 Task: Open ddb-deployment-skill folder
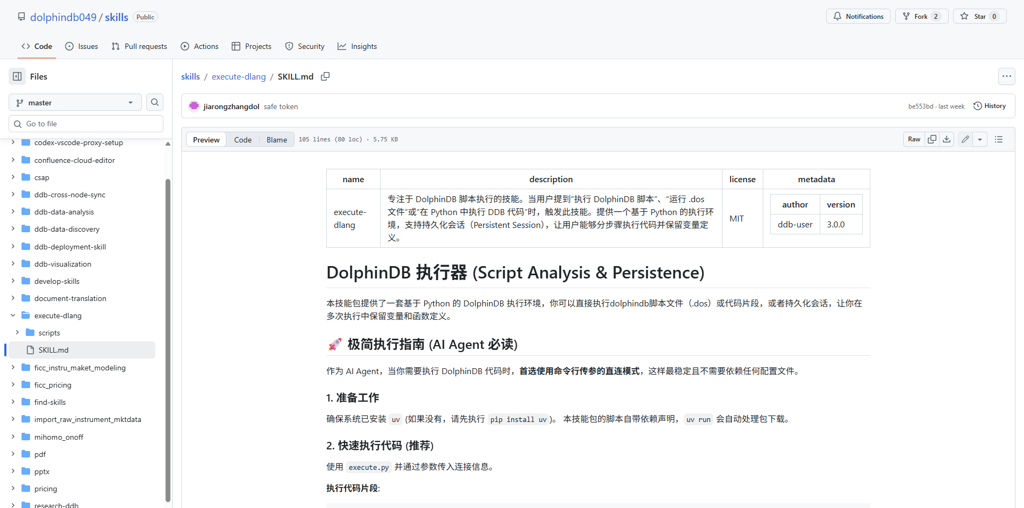[70, 247]
